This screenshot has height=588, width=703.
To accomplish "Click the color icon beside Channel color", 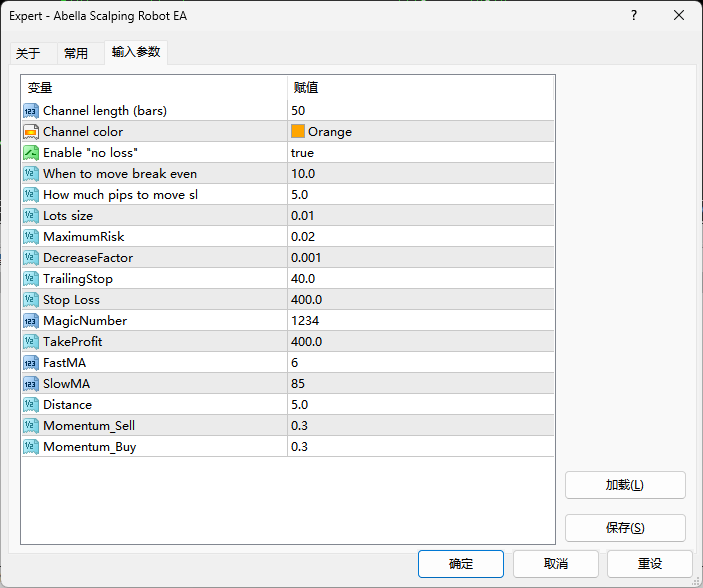I will pos(30,132).
